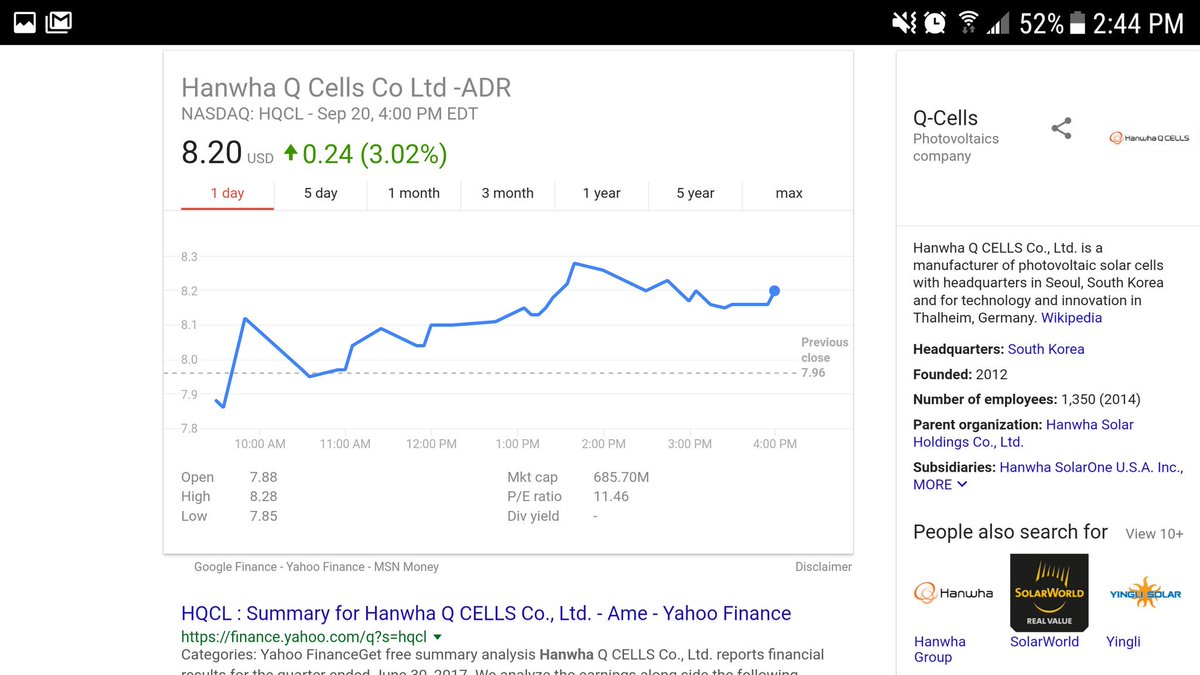
Task: Click the Previous close 7.96 label
Action: coord(825,357)
